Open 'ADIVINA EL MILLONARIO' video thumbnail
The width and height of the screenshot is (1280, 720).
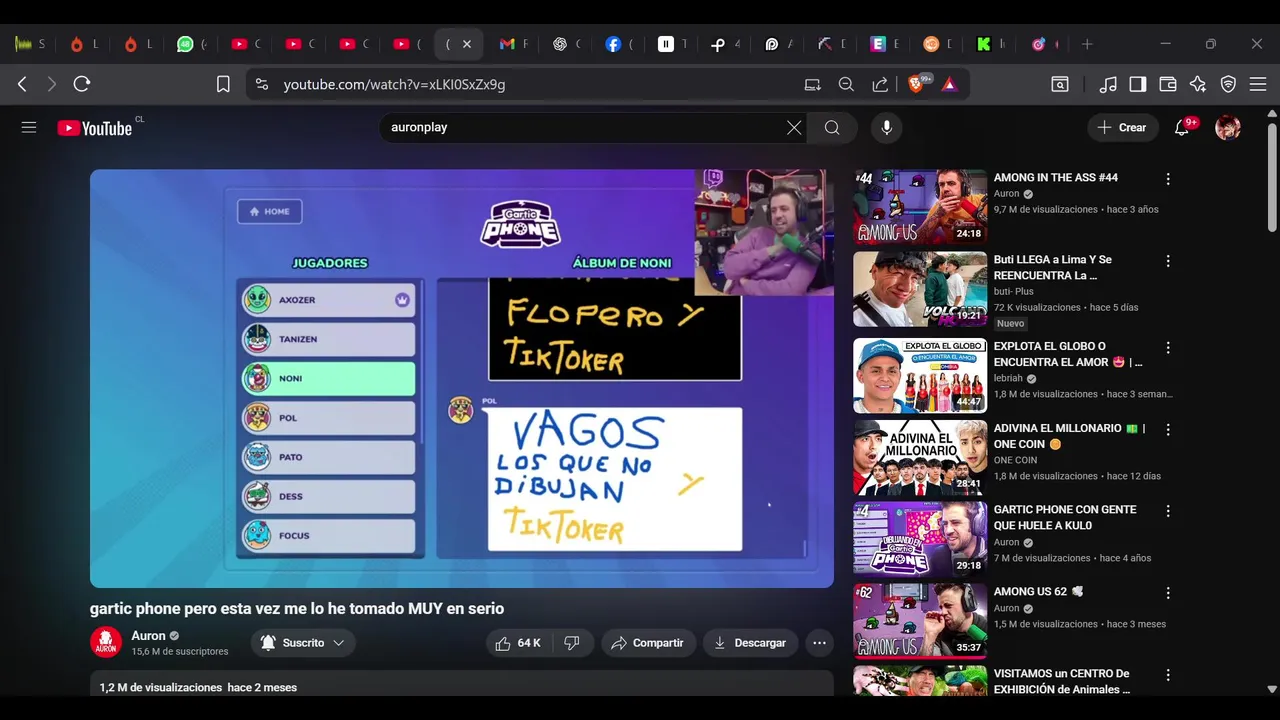point(920,457)
